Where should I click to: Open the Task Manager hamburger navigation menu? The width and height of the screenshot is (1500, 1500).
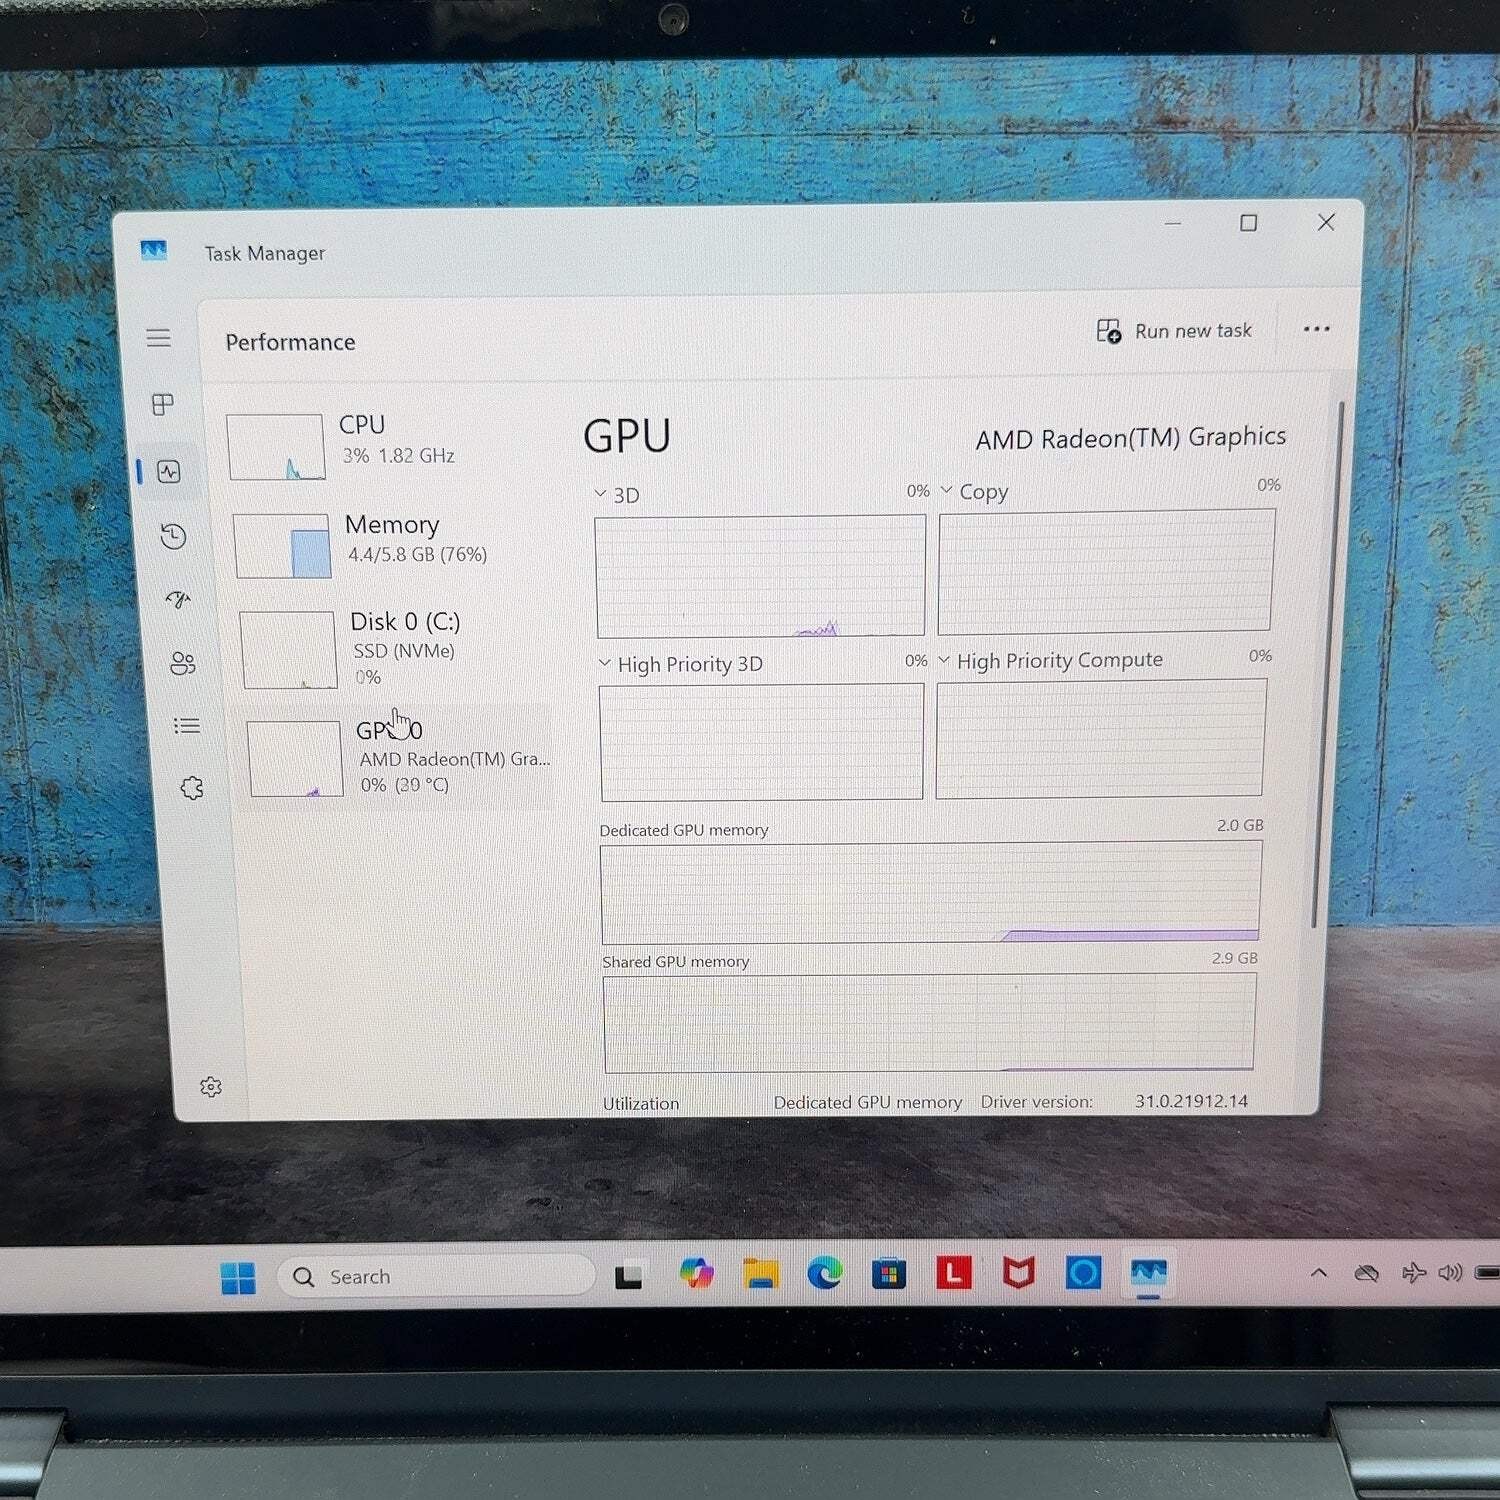pos(158,338)
